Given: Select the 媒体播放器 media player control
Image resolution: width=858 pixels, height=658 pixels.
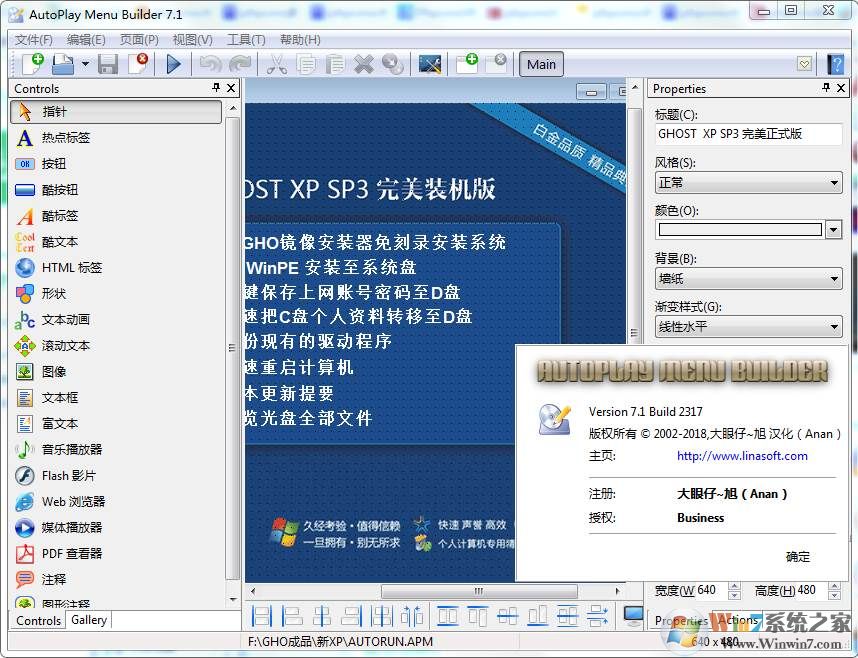Looking at the screenshot, I should (63, 527).
